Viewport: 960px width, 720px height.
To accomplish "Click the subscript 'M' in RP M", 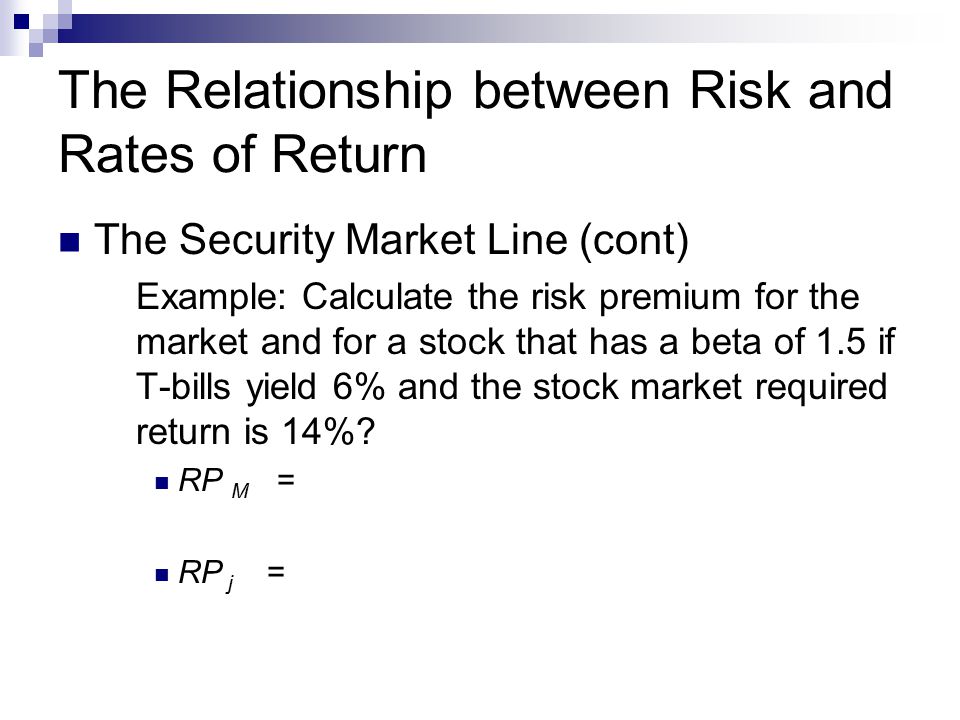I will click(x=240, y=491).
